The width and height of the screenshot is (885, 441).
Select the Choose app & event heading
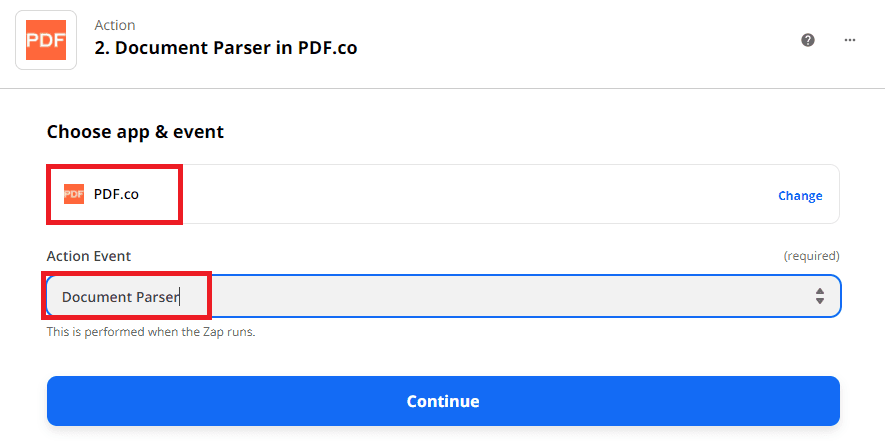pyautogui.click(x=135, y=132)
